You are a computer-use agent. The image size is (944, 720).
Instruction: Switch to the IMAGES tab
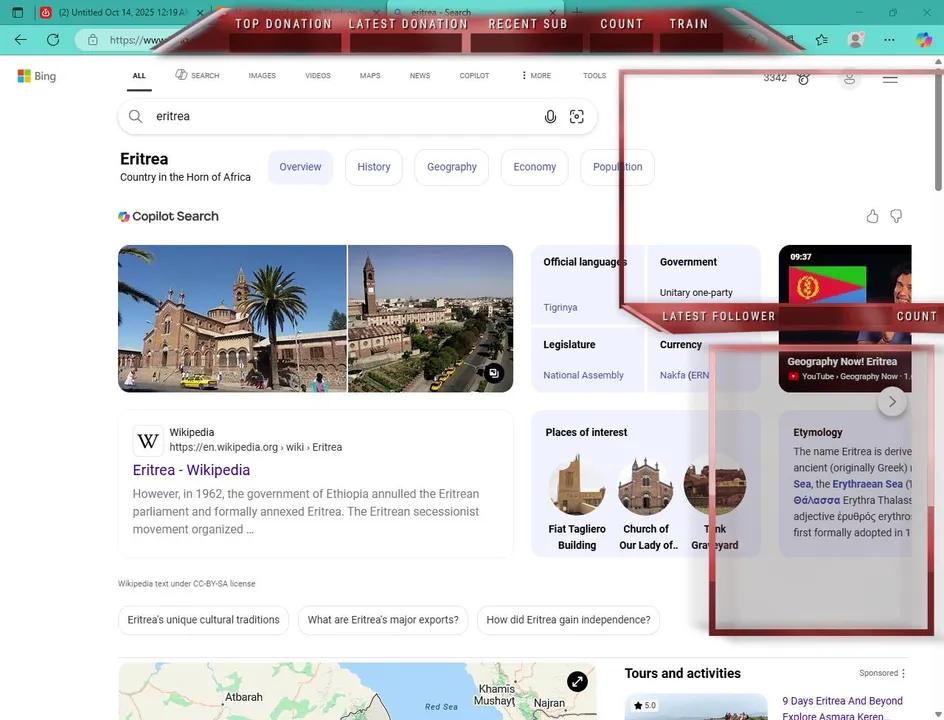262,76
